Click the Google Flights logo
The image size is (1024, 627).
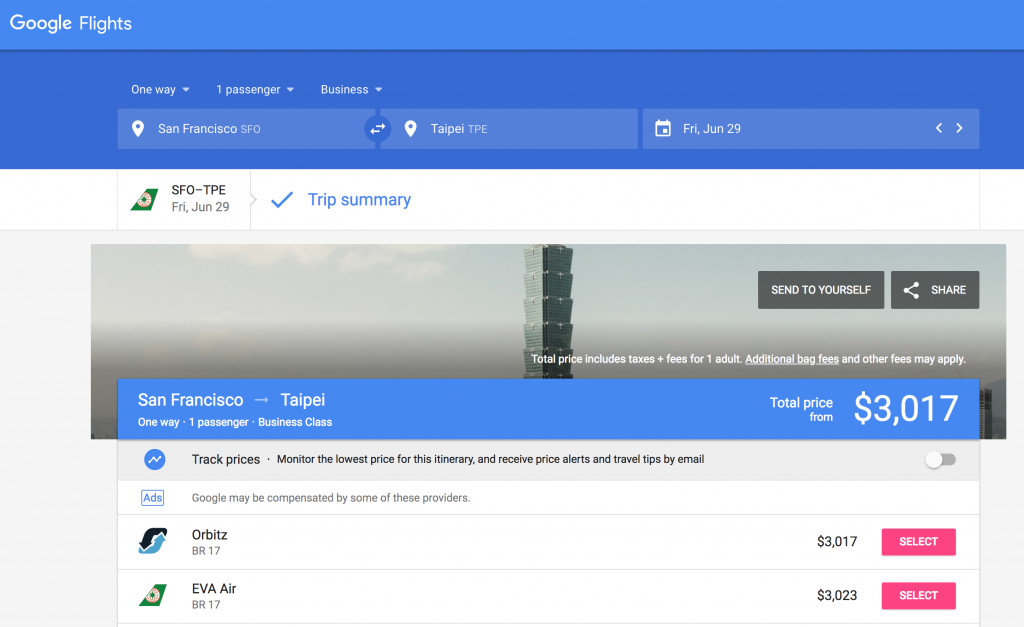71,24
